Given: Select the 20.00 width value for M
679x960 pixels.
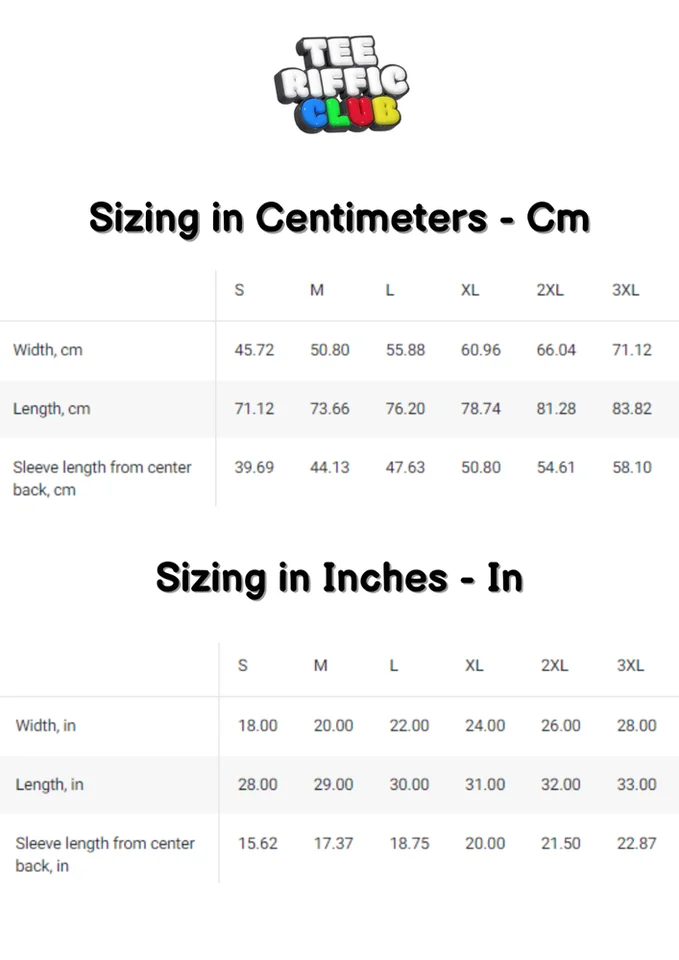Looking at the screenshot, I should [333, 726].
